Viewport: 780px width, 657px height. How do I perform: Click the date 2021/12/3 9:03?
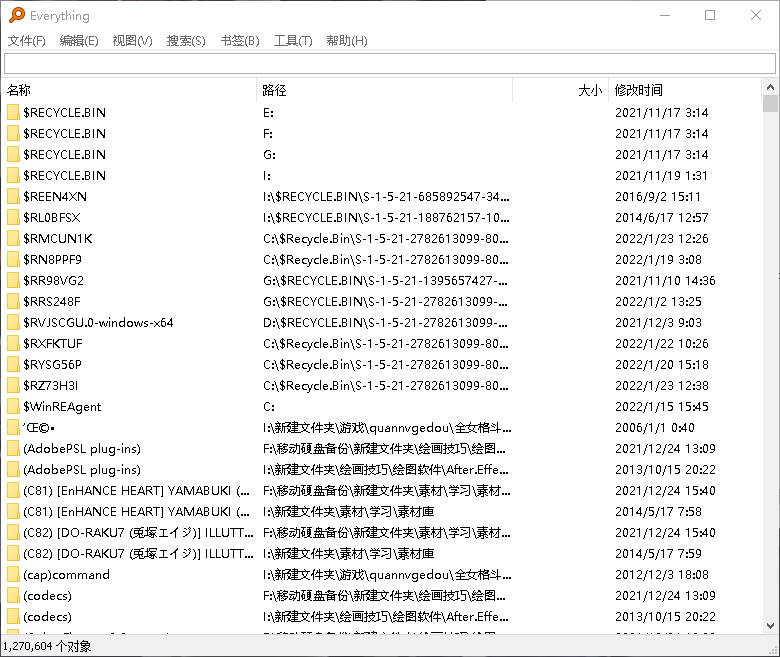tap(658, 322)
